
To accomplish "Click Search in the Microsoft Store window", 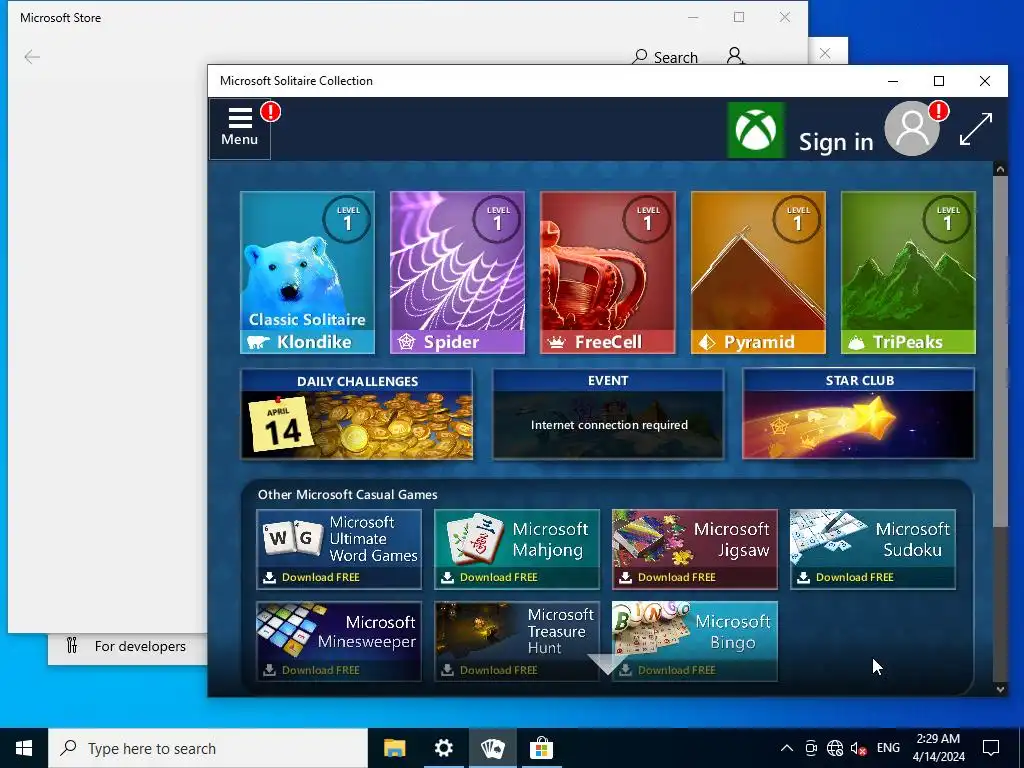I will pyautogui.click(x=665, y=57).
